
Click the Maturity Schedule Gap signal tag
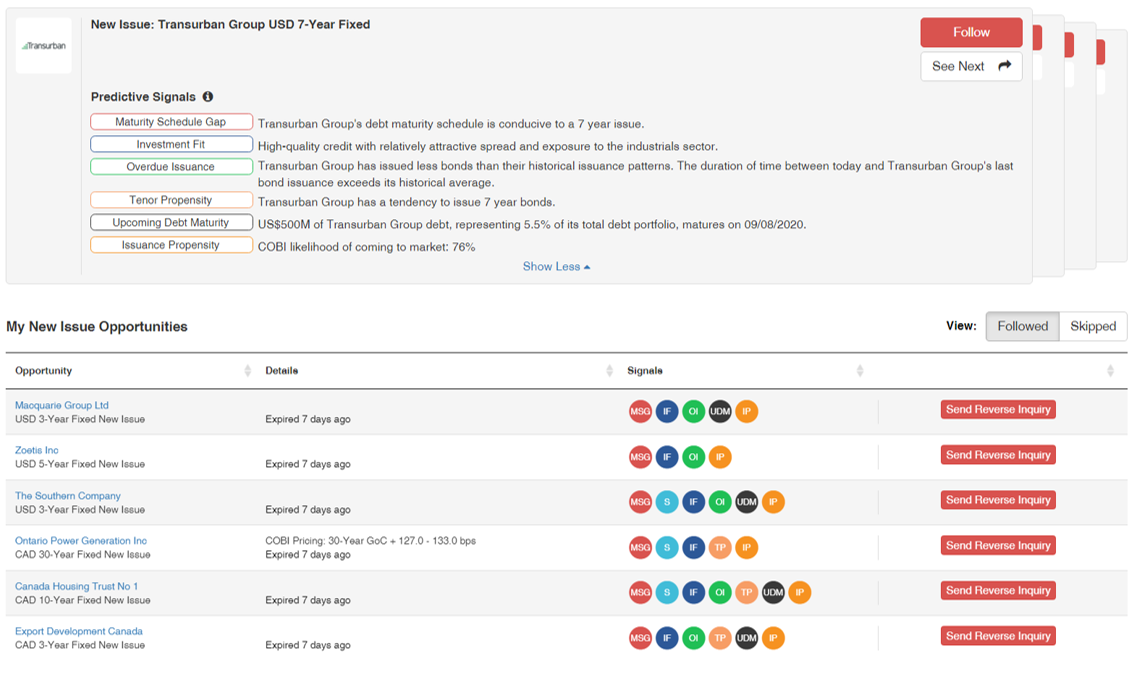click(x=171, y=122)
